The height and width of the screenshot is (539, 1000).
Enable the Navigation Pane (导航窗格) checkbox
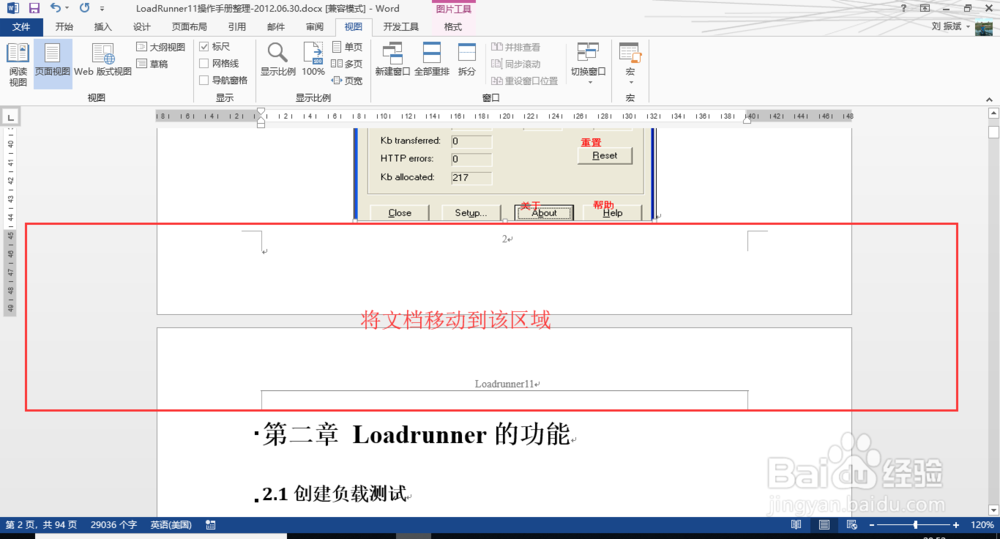204,80
